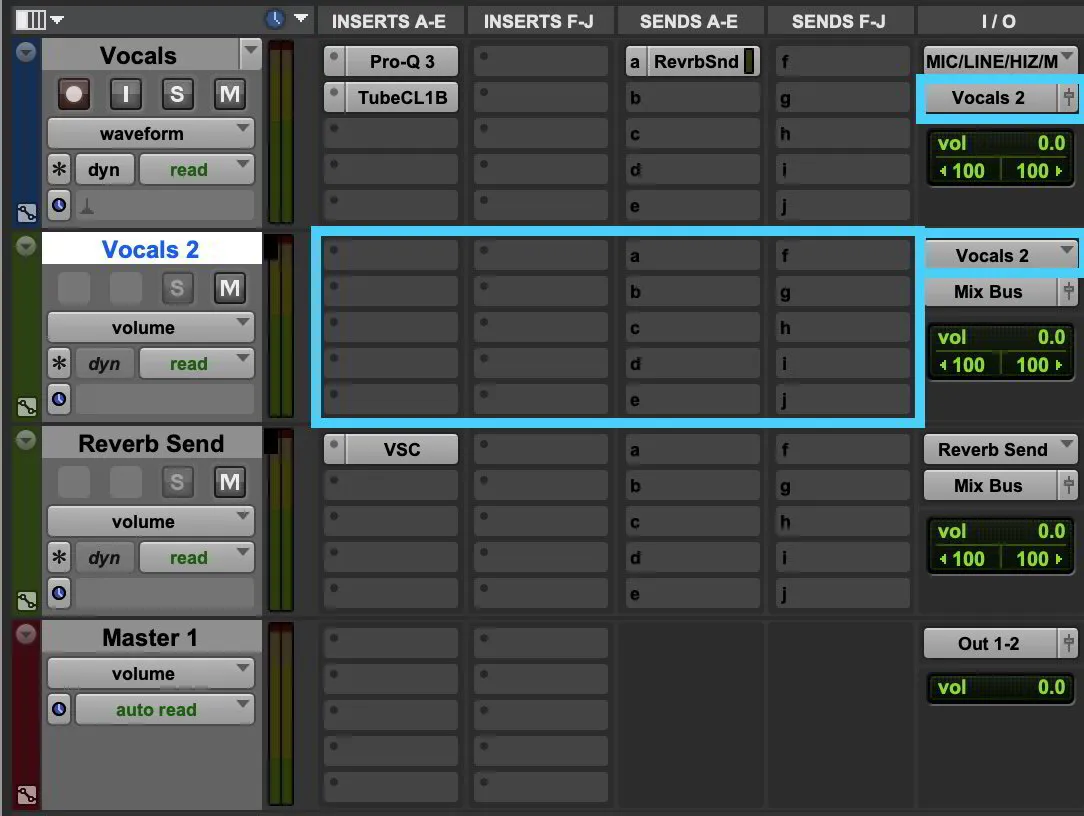Click the INSERTS F-J column header
Image resolution: width=1084 pixels, height=816 pixels.
pyautogui.click(x=540, y=20)
